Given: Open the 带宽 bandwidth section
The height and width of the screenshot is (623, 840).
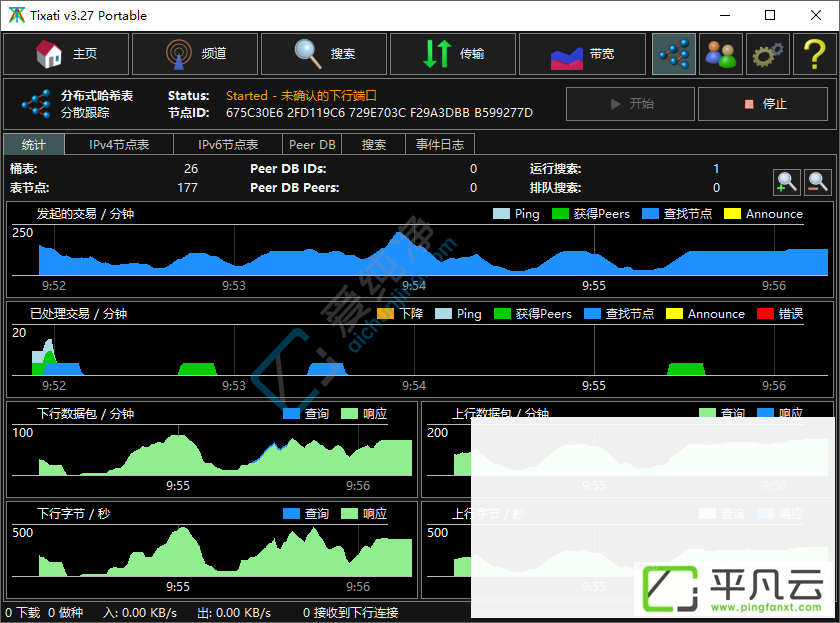Looking at the screenshot, I should click(582, 54).
